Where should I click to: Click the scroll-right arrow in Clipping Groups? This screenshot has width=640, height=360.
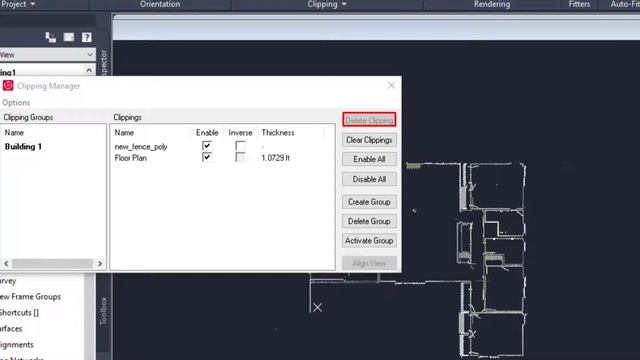pyautogui.click(x=100, y=264)
